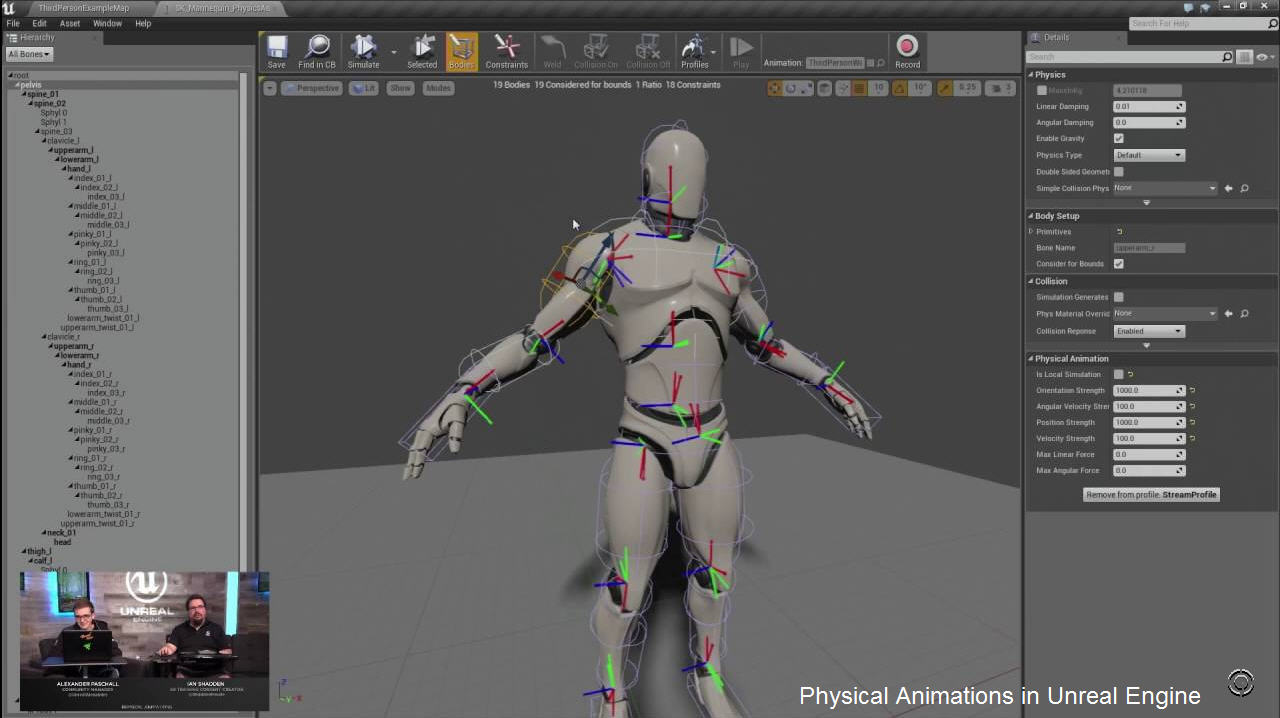This screenshot has width=1280, height=718.
Task: Click the Collision On icon
Action: 596,52
